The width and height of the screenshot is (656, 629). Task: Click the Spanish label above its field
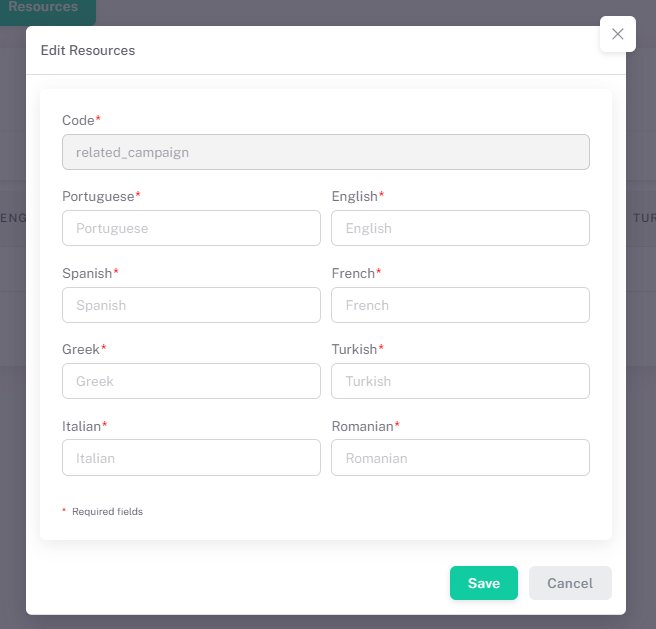[x=87, y=273]
